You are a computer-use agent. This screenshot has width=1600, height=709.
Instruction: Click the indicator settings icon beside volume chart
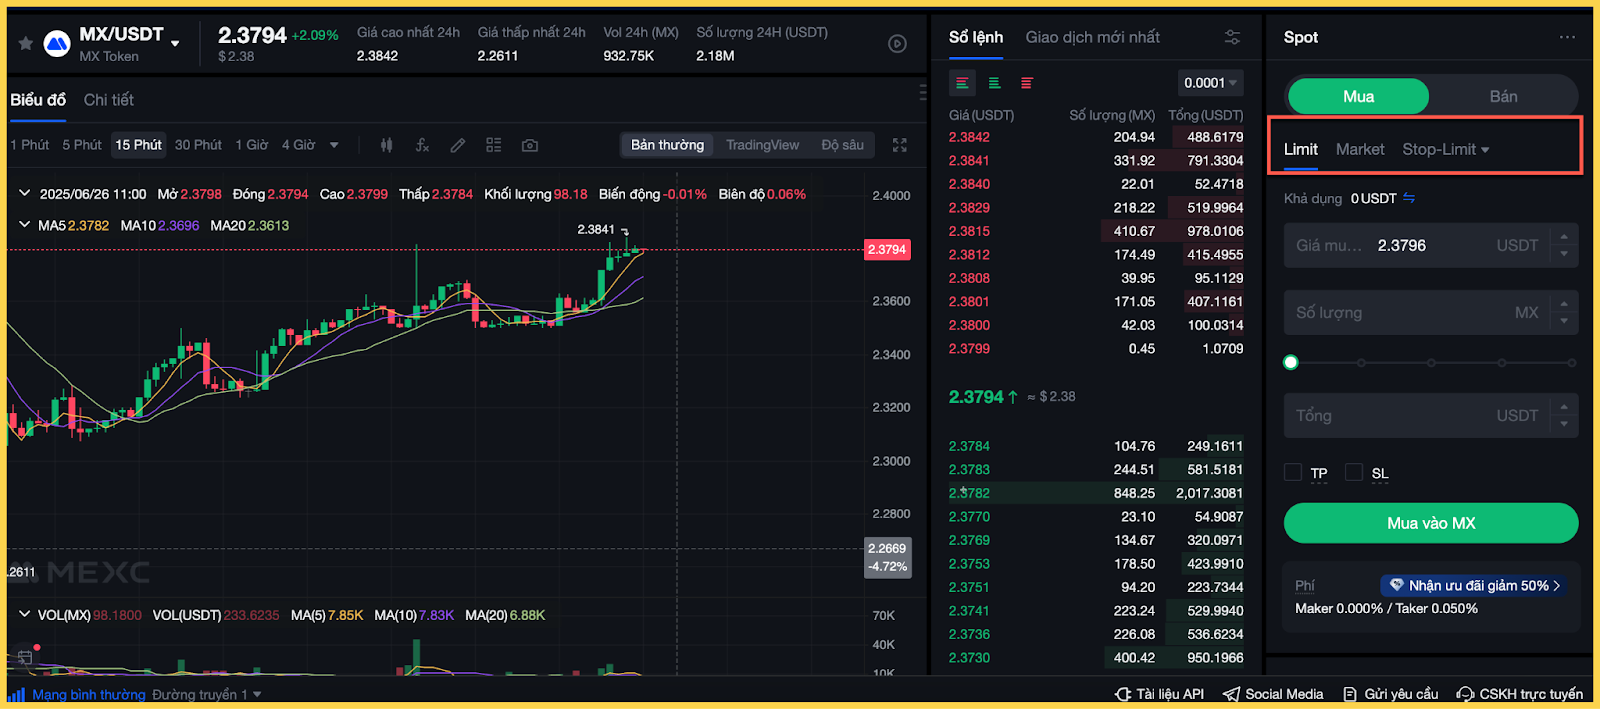coord(25,657)
